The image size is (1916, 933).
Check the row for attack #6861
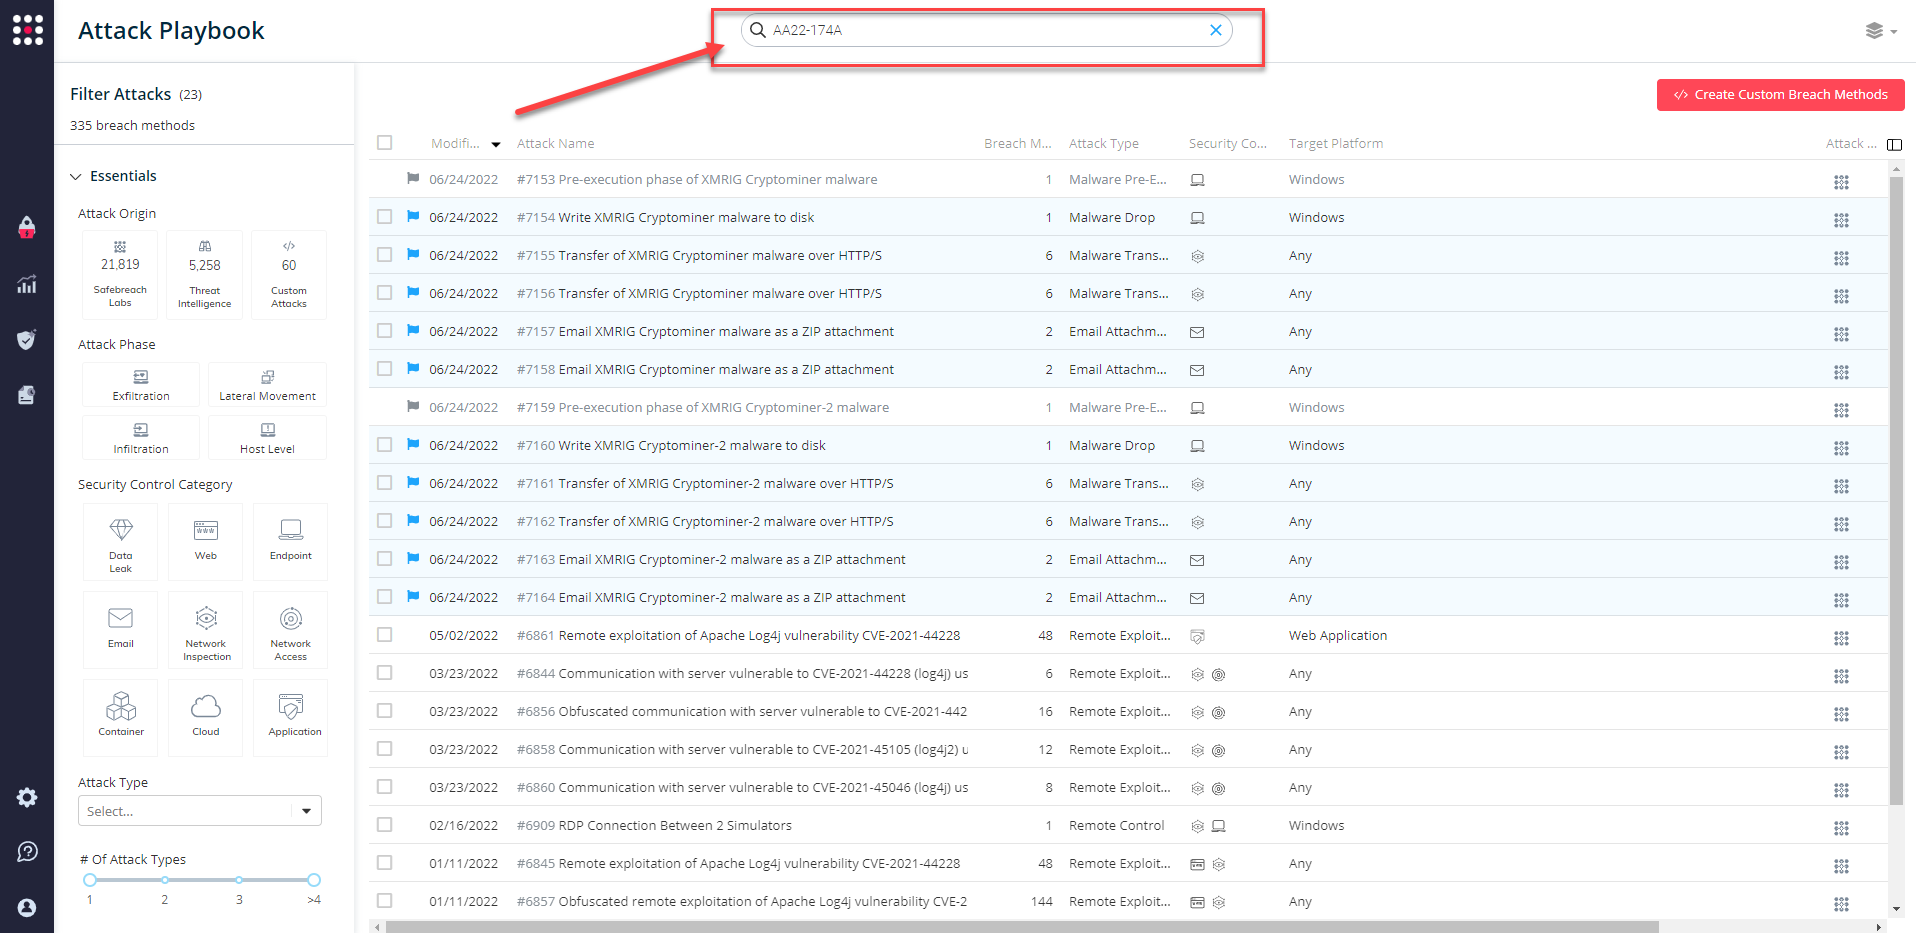[x=384, y=634]
